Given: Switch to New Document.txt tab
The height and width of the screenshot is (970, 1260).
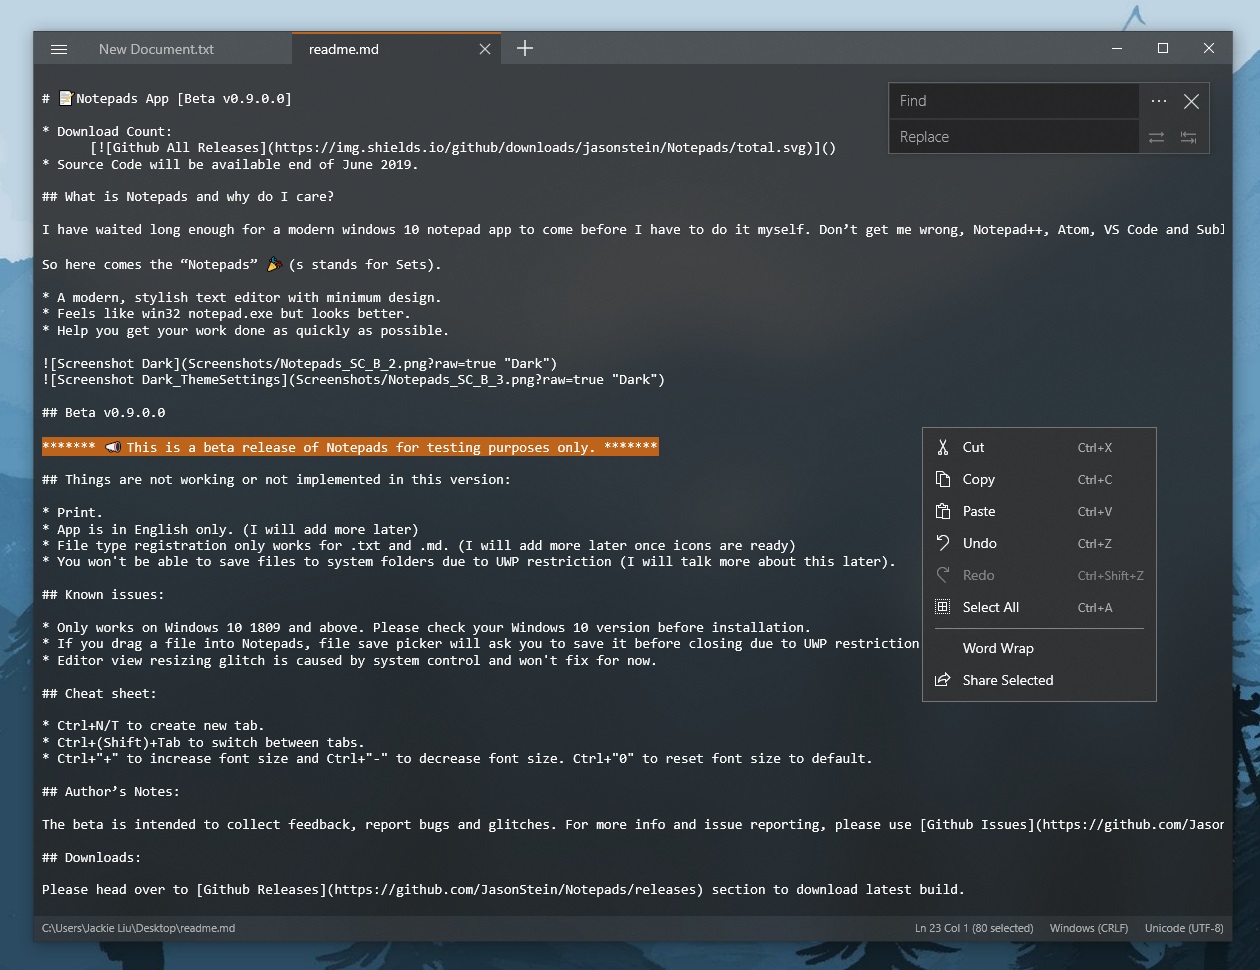Looking at the screenshot, I should point(157,49).
